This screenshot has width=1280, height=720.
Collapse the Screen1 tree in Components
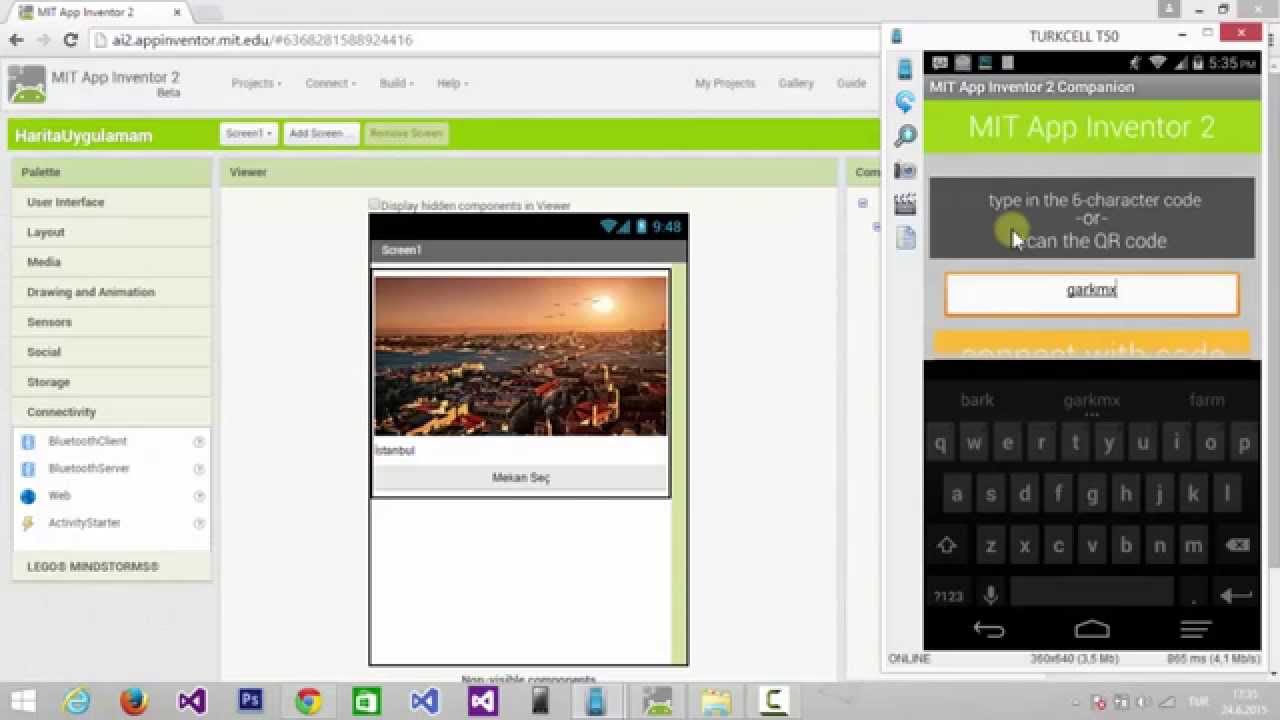coord(862,203)
